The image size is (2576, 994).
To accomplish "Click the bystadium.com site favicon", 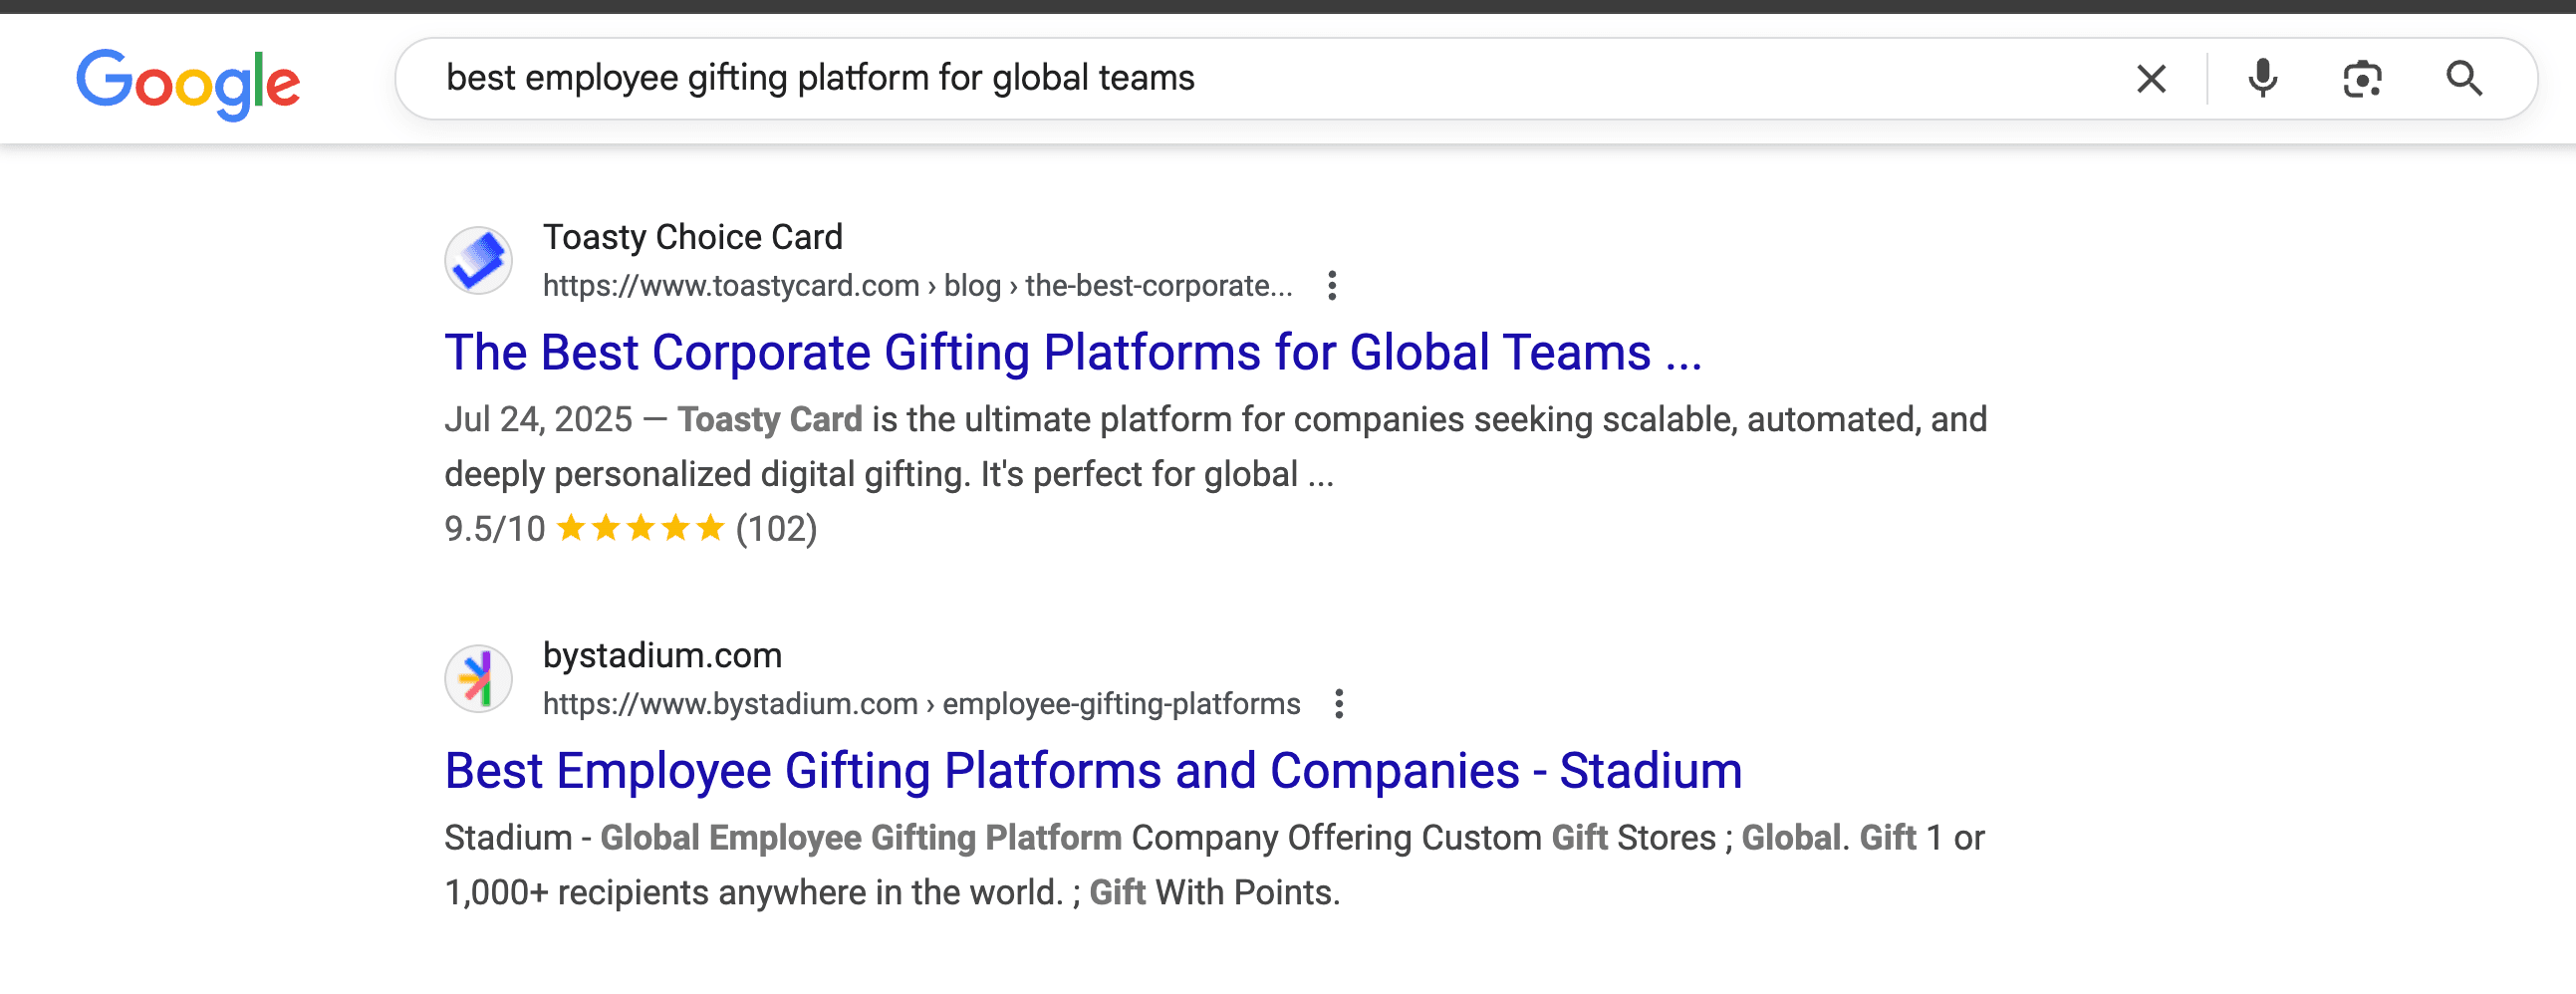I will pyautogui.click(x=479, y=678).
